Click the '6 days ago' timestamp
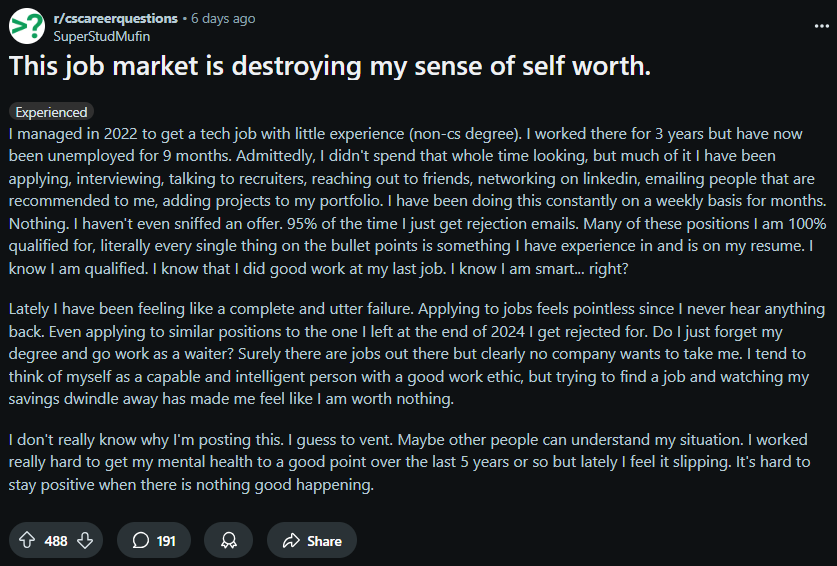 pyautogui.click(x=223, y=18)
